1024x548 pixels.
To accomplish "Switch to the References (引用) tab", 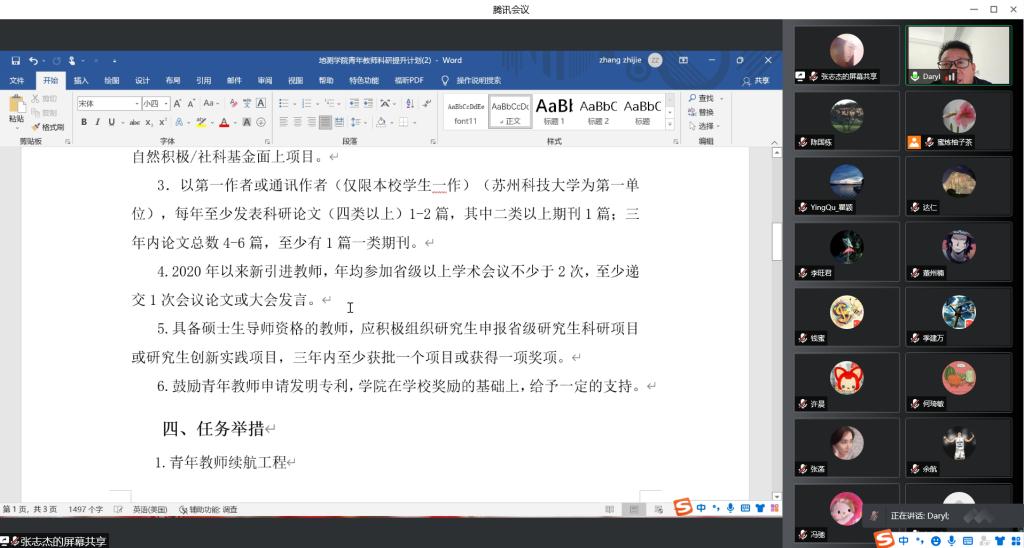I will click(204, 80).
